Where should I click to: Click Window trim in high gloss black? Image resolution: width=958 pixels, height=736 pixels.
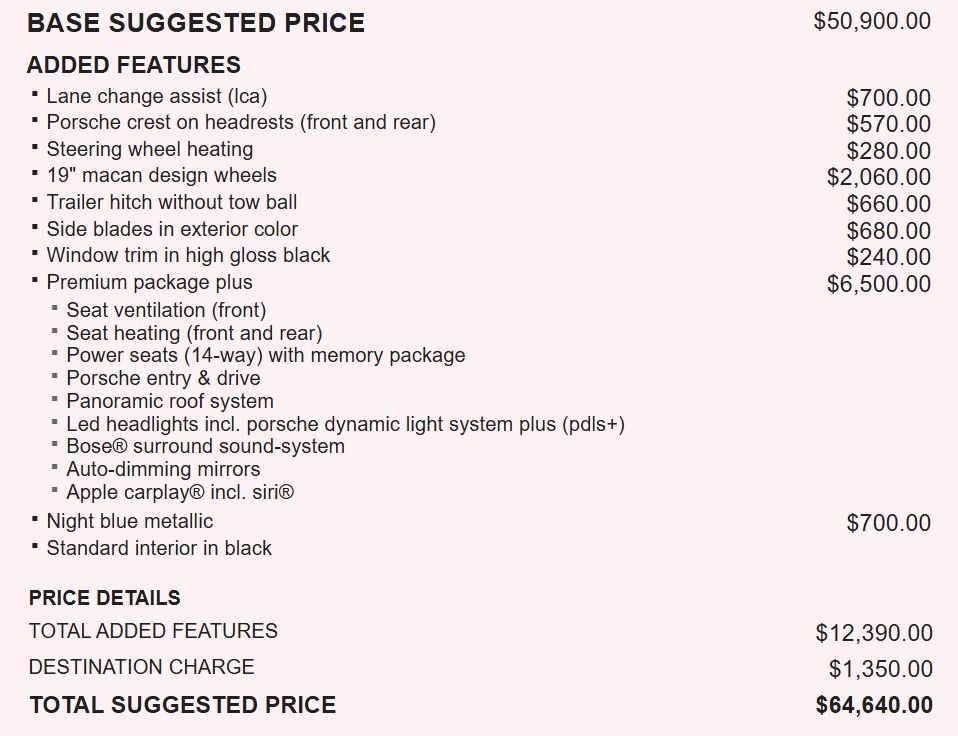[188, 255]
